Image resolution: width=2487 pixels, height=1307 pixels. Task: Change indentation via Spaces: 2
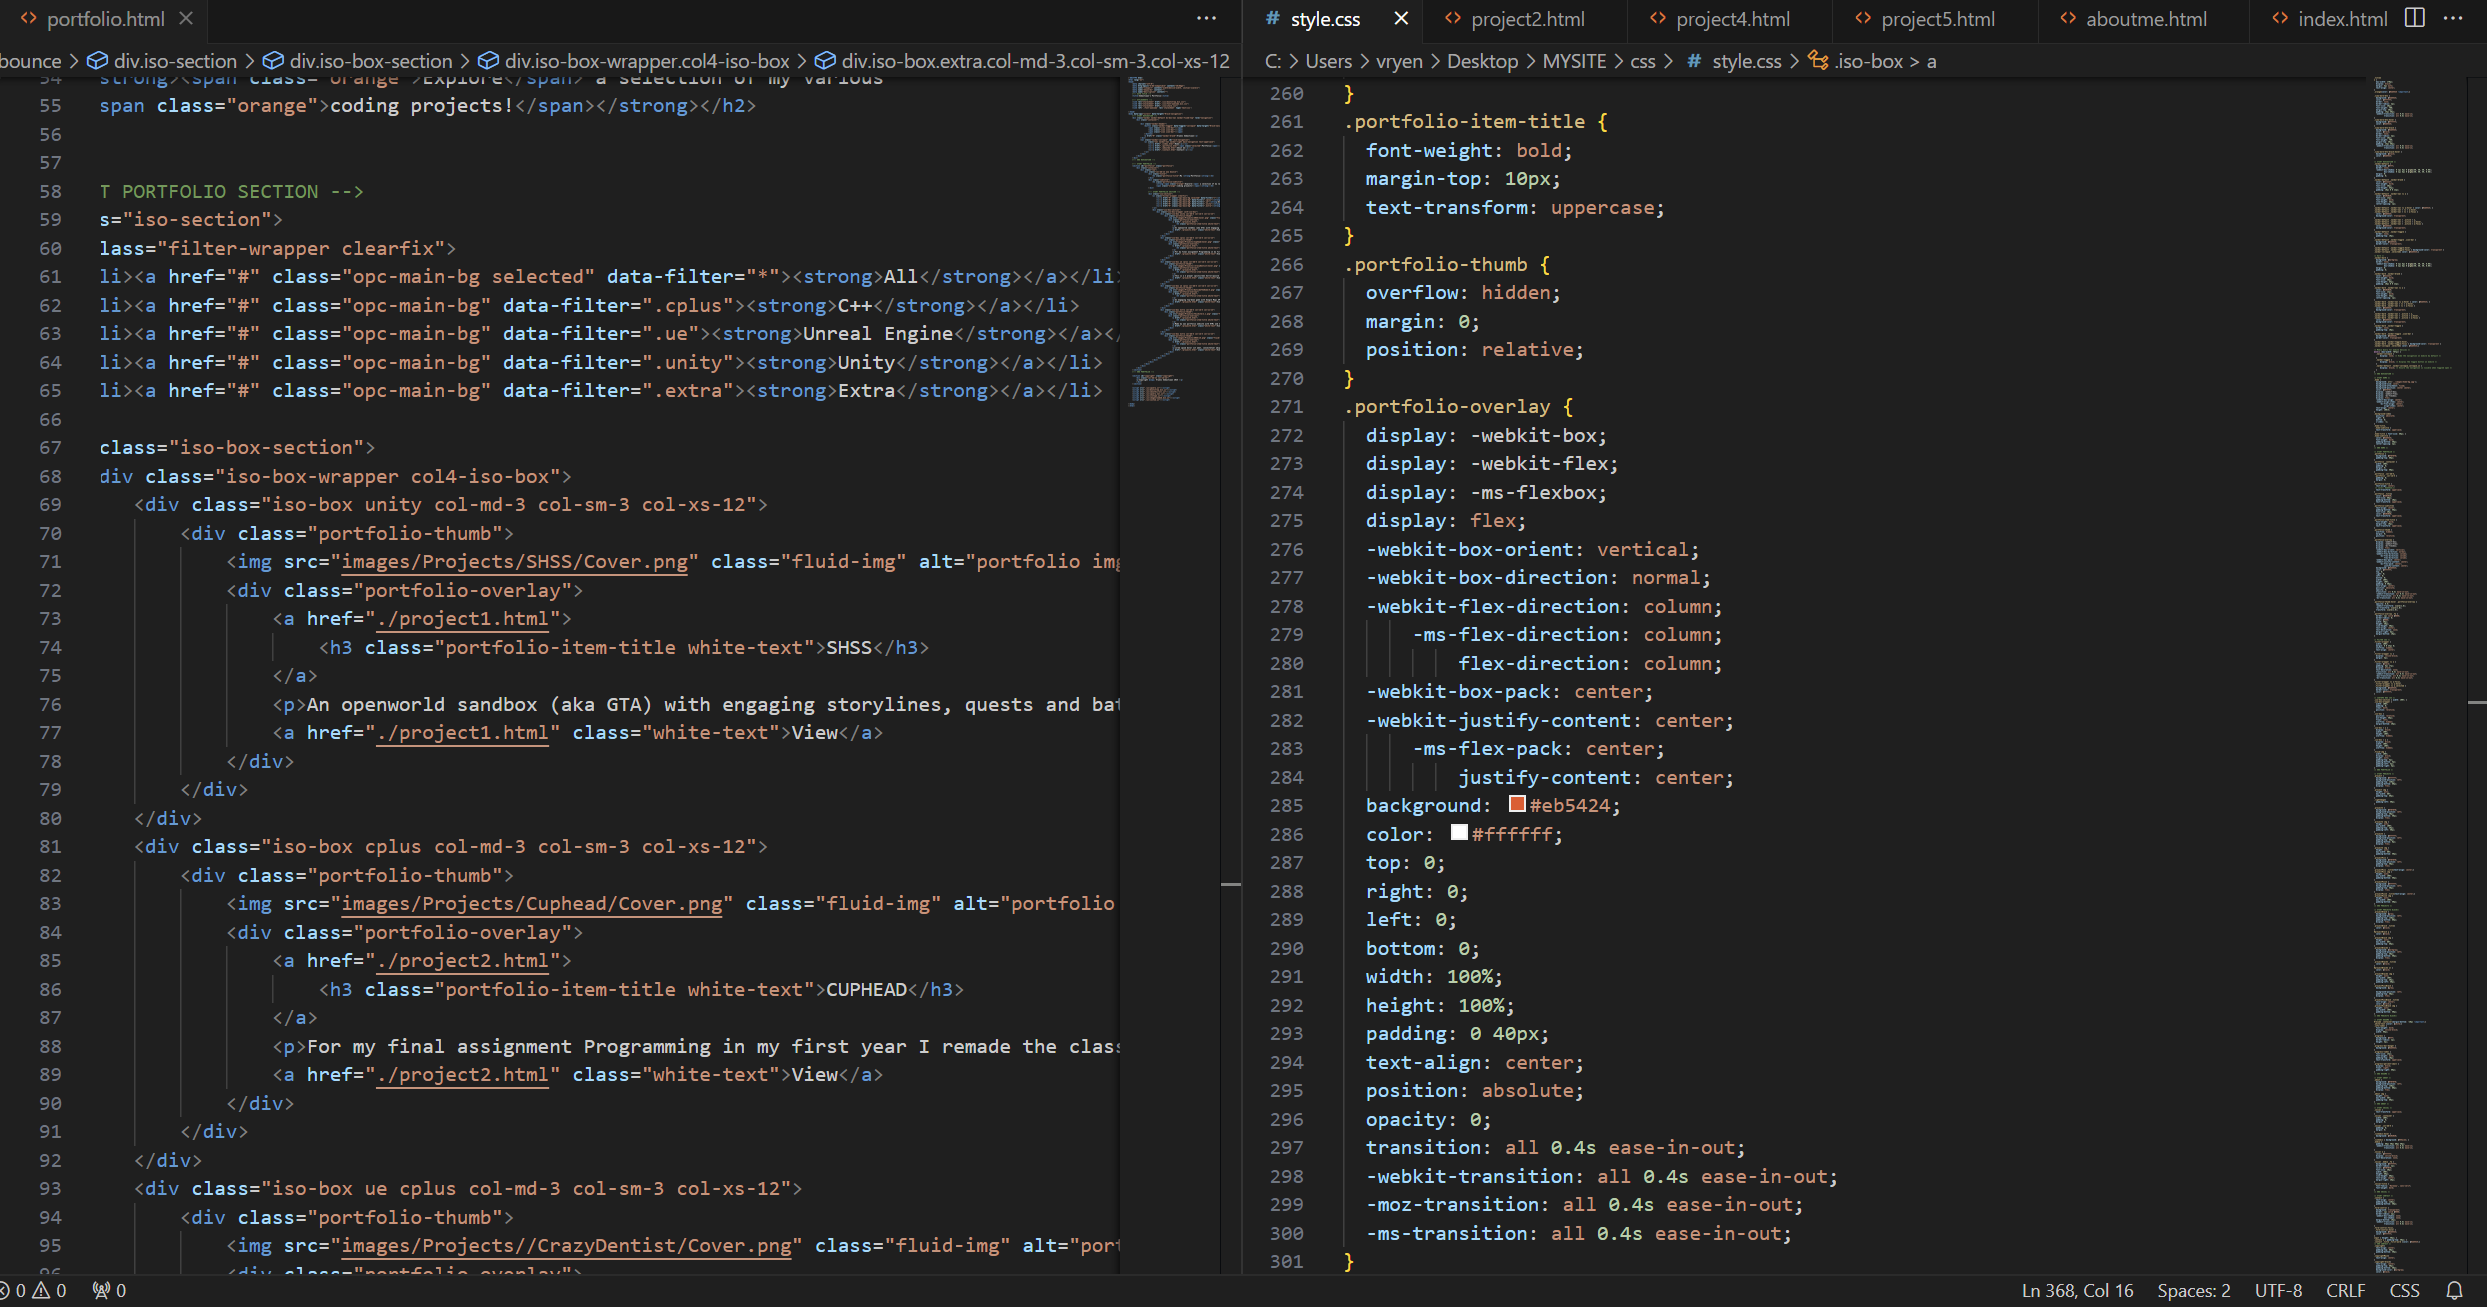(x=2193, y=1290)
